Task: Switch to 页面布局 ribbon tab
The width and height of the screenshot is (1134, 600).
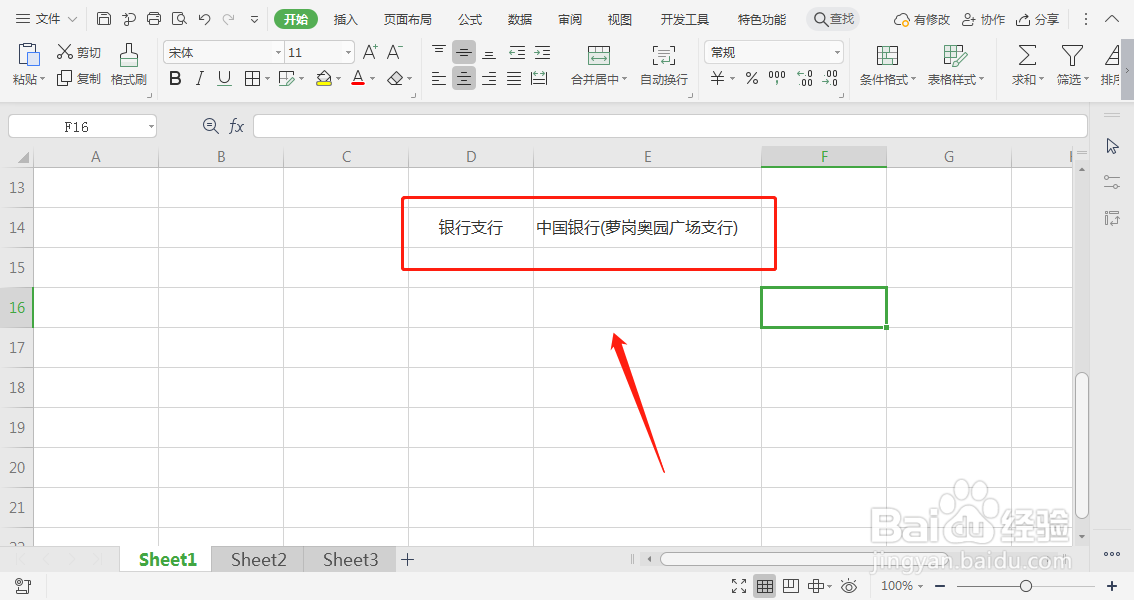Action: 407,20
